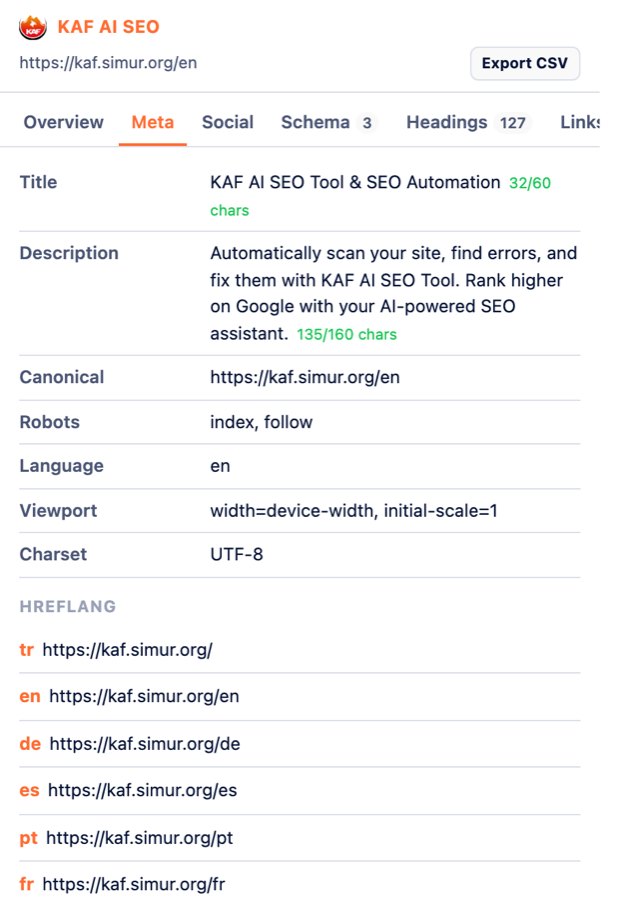Open the fr hreflang URL

click(134, 884)
